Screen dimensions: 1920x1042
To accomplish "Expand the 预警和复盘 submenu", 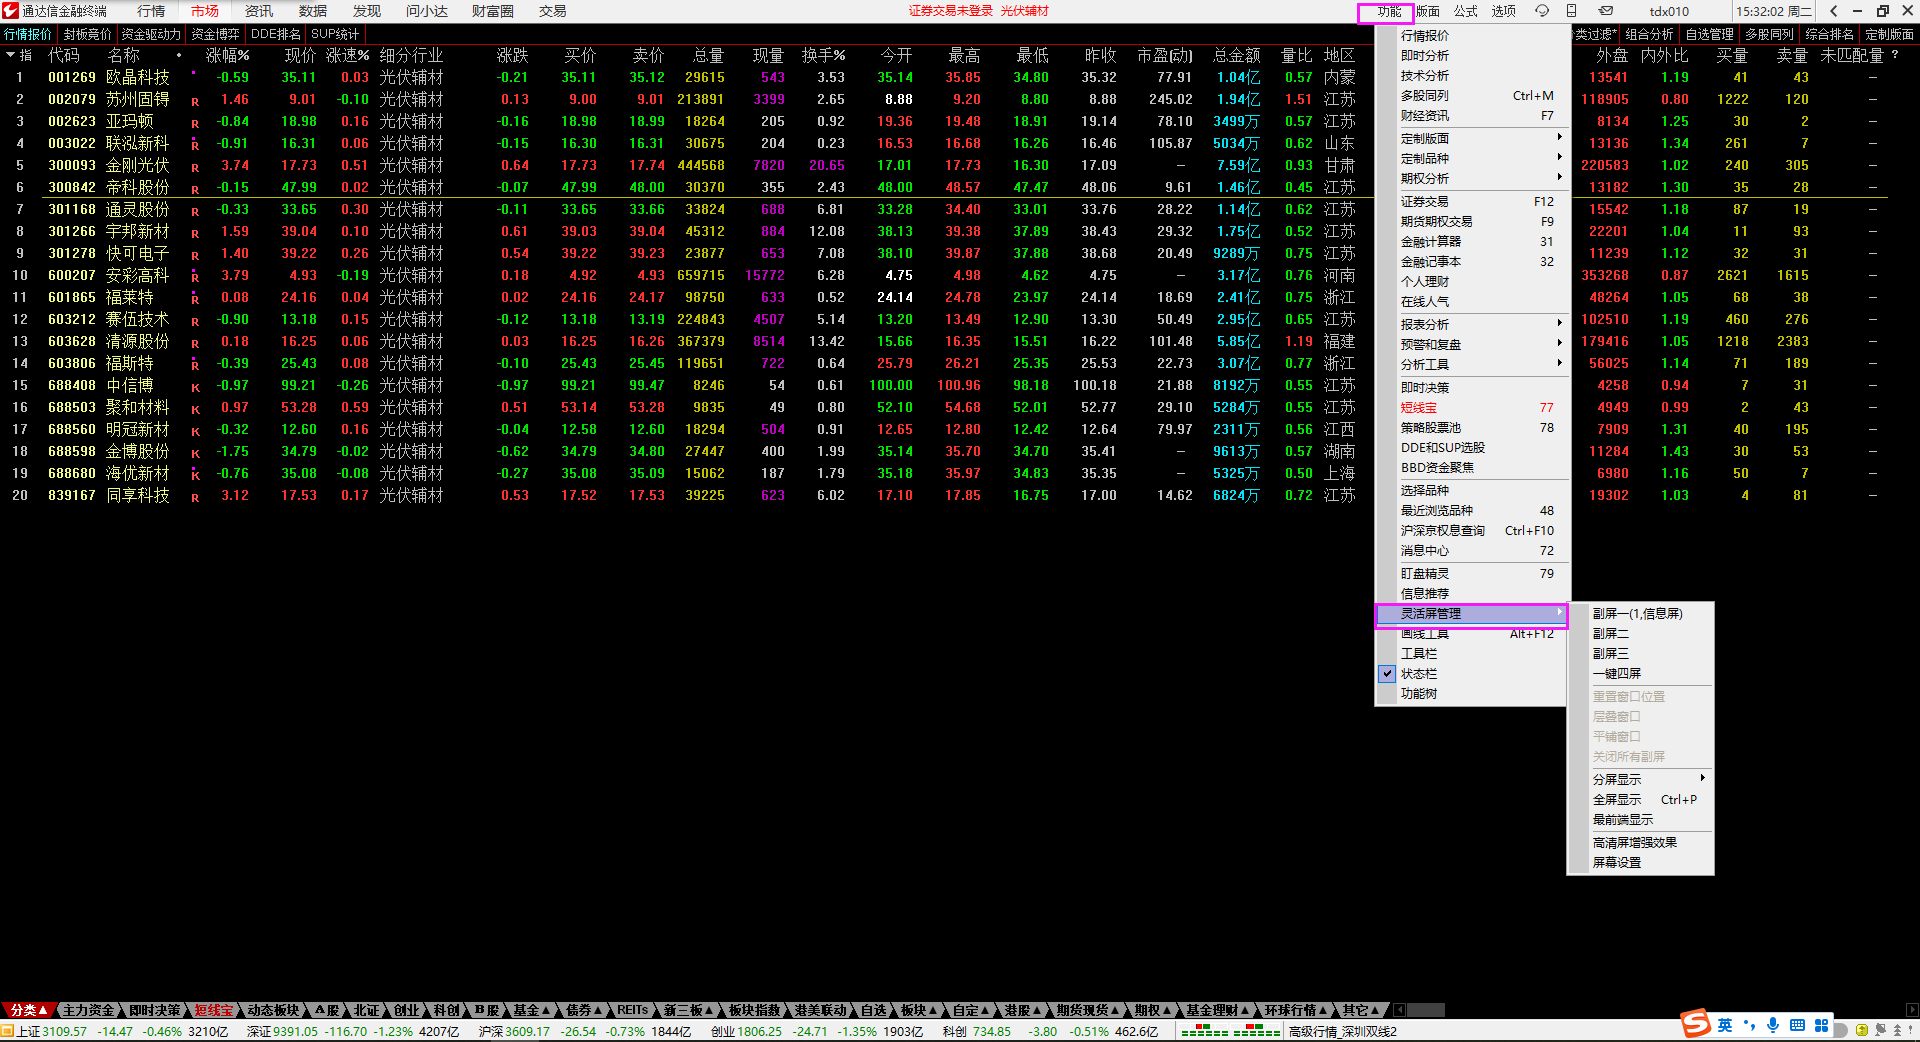I will 1471,345.
